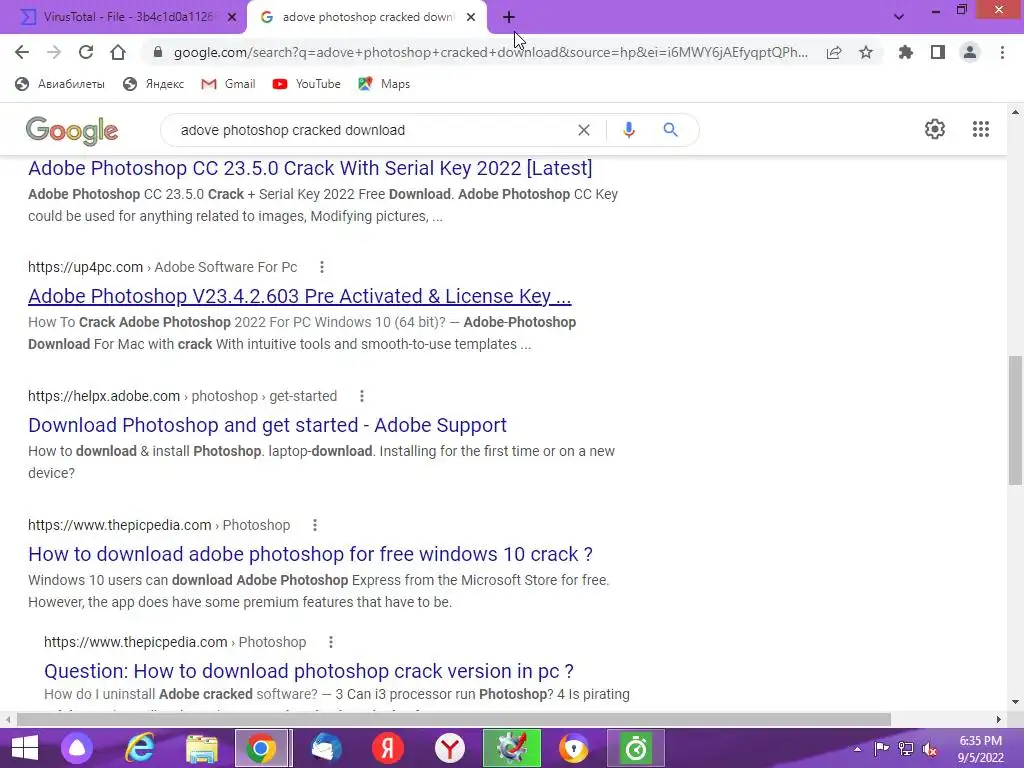
Task: Click the vertical page scrollbar thumb
Action: pos(1015,420)
